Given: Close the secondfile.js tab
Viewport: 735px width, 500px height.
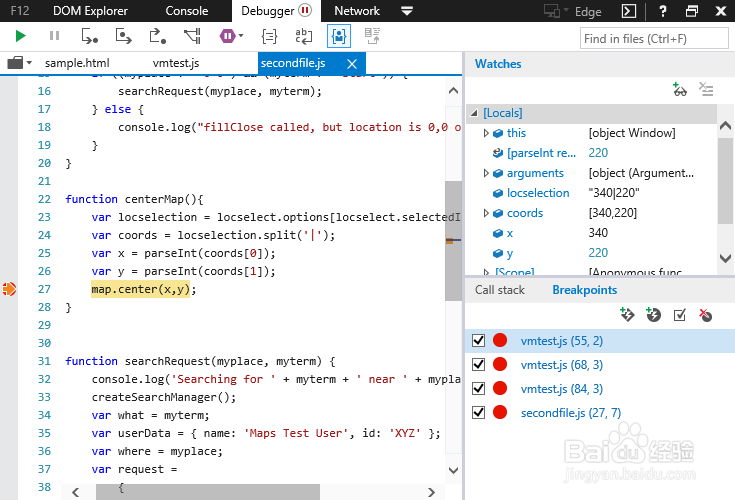Looking at the screenshot, I should pyautogui.click(x=352, y=64).
